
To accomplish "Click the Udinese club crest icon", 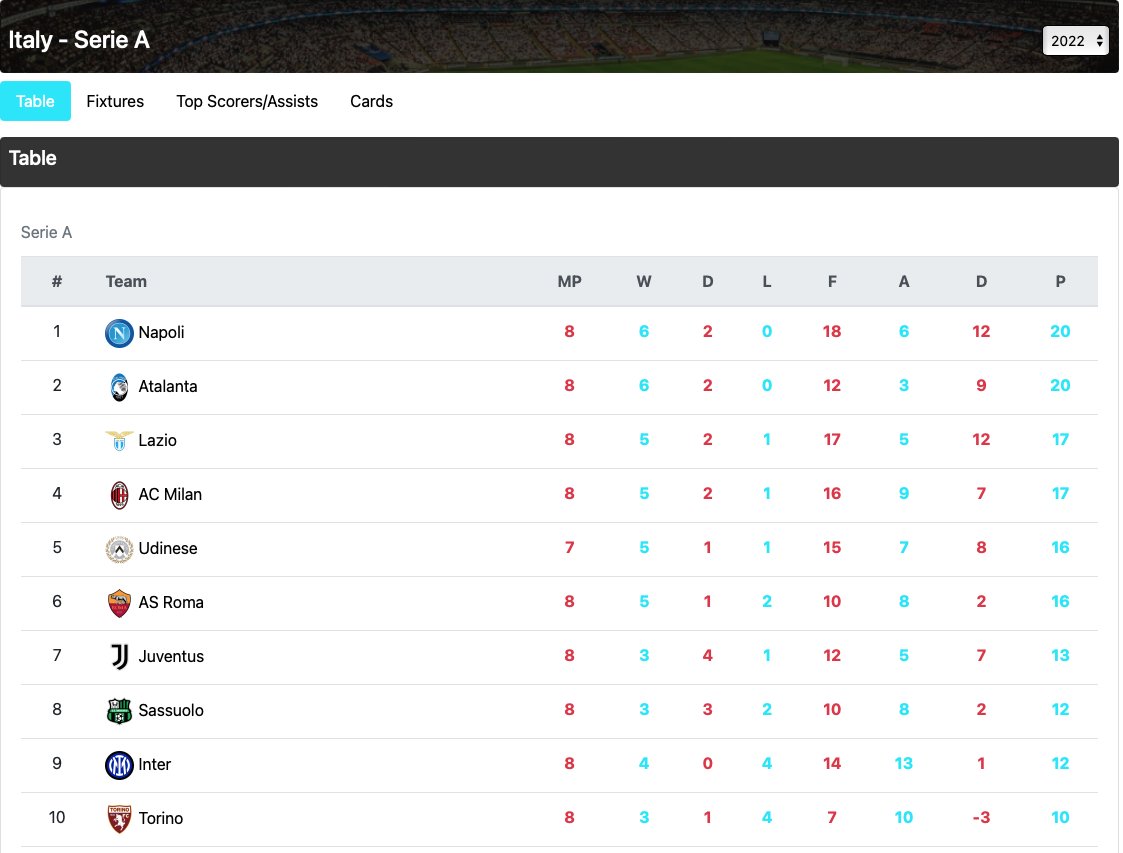I will coord(119,548).
